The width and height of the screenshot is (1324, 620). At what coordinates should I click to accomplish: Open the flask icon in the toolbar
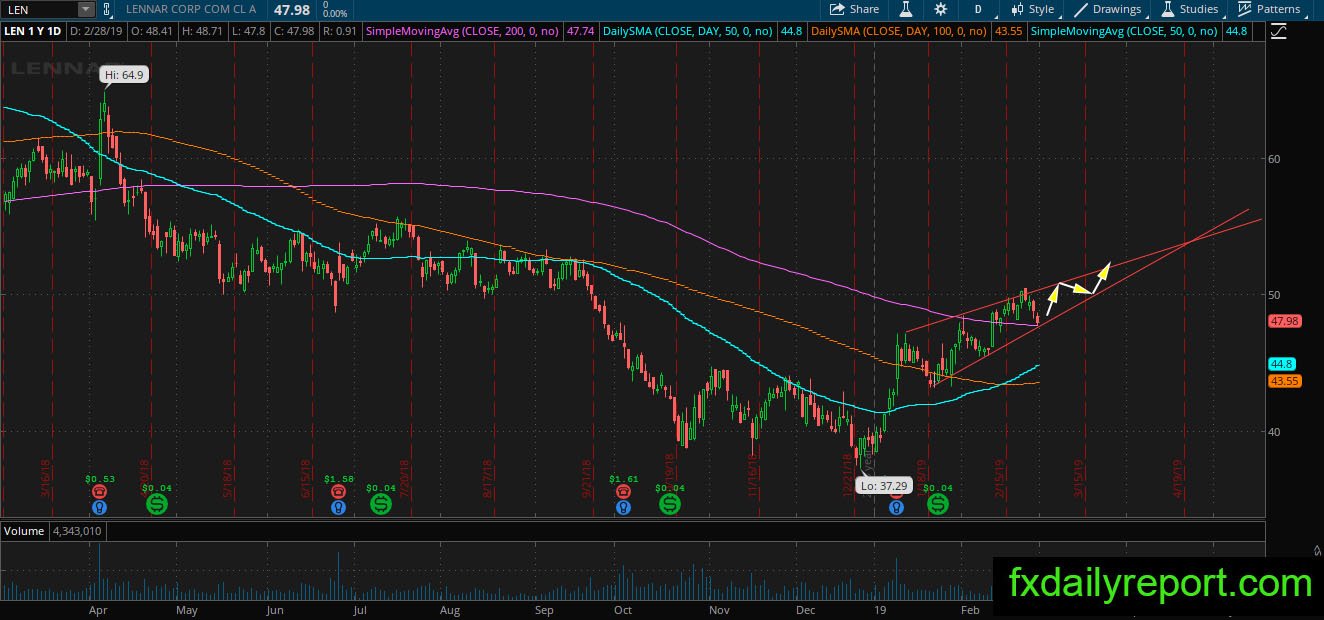(906, 9)
